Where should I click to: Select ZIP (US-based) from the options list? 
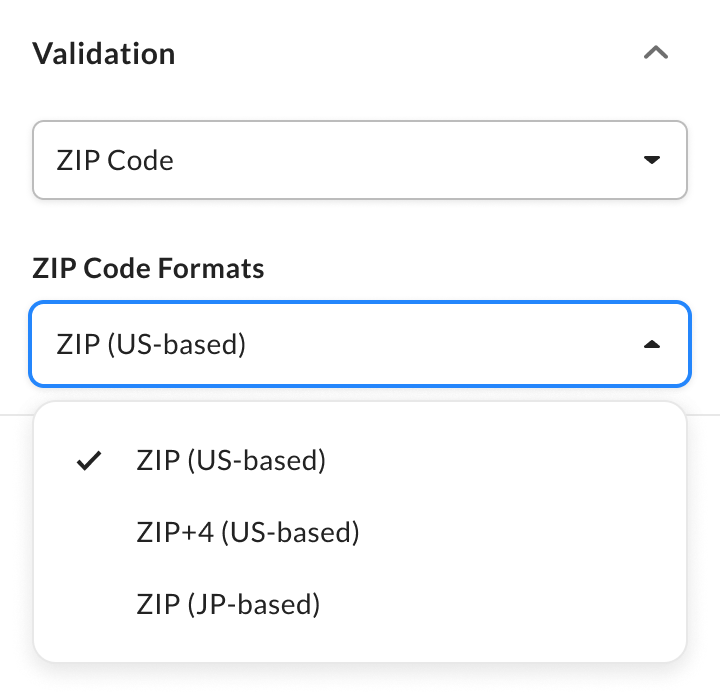[x=231, y=461]
